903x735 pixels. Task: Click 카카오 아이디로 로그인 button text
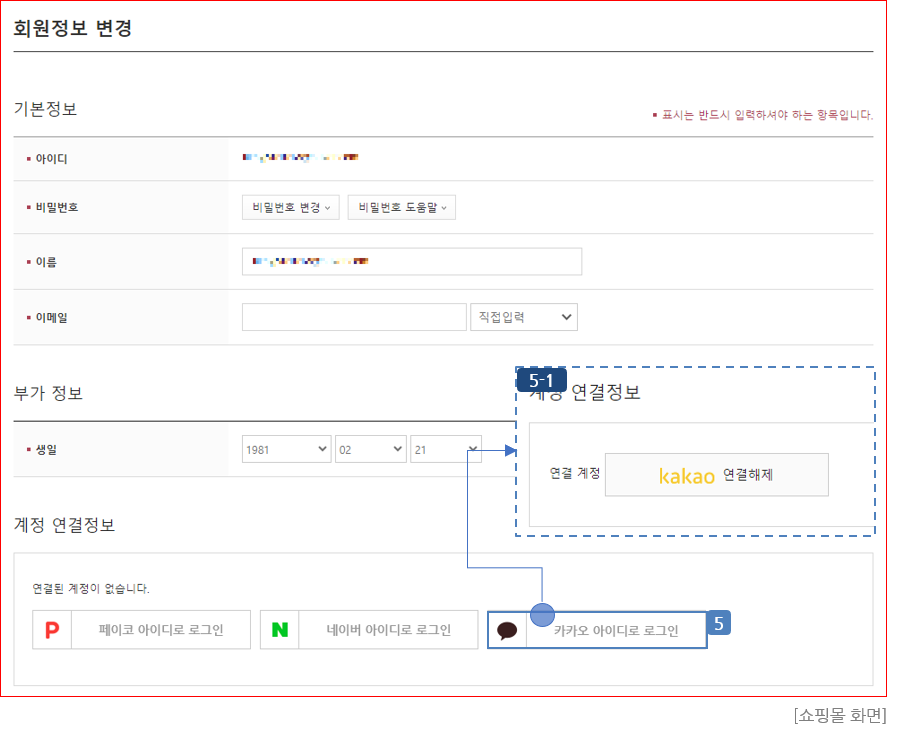[616, 631]
